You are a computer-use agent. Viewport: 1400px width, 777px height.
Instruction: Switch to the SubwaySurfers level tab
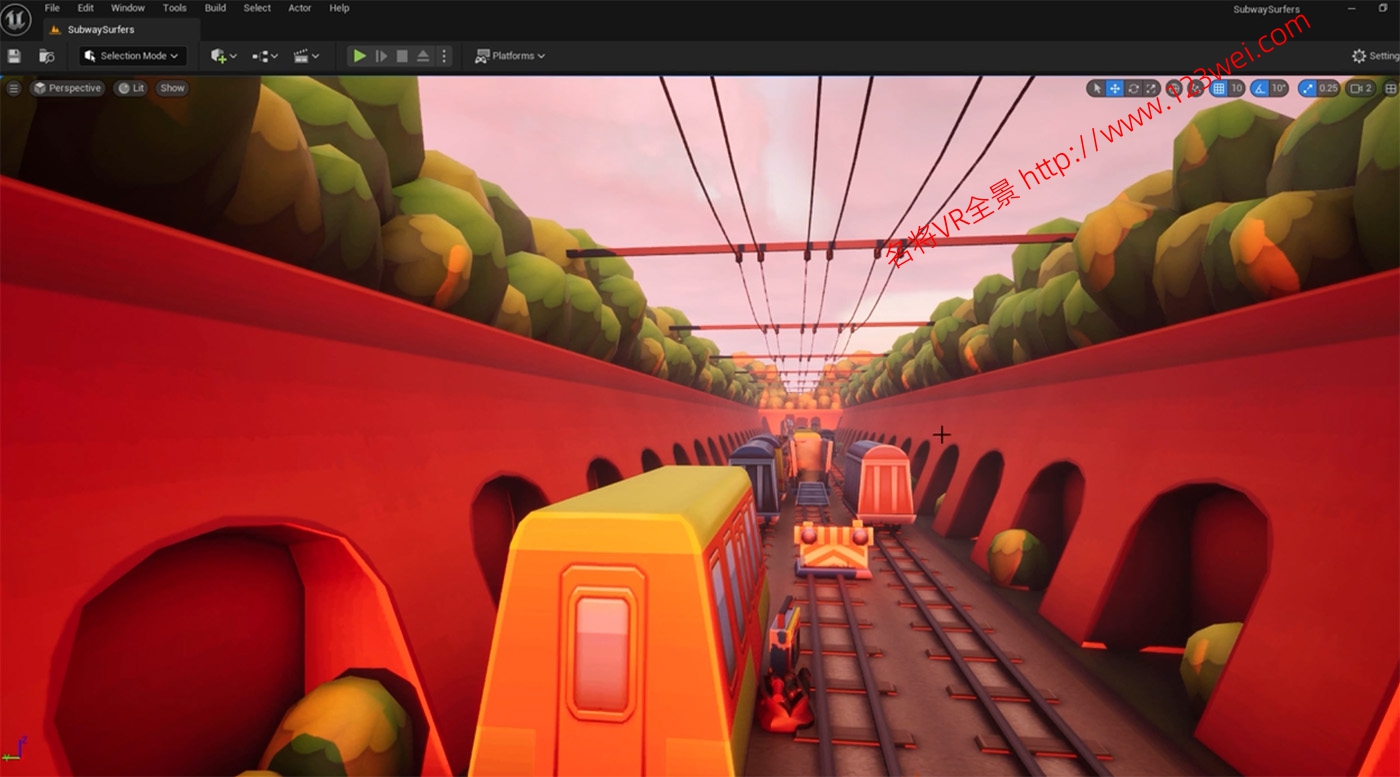coord(100,30)
